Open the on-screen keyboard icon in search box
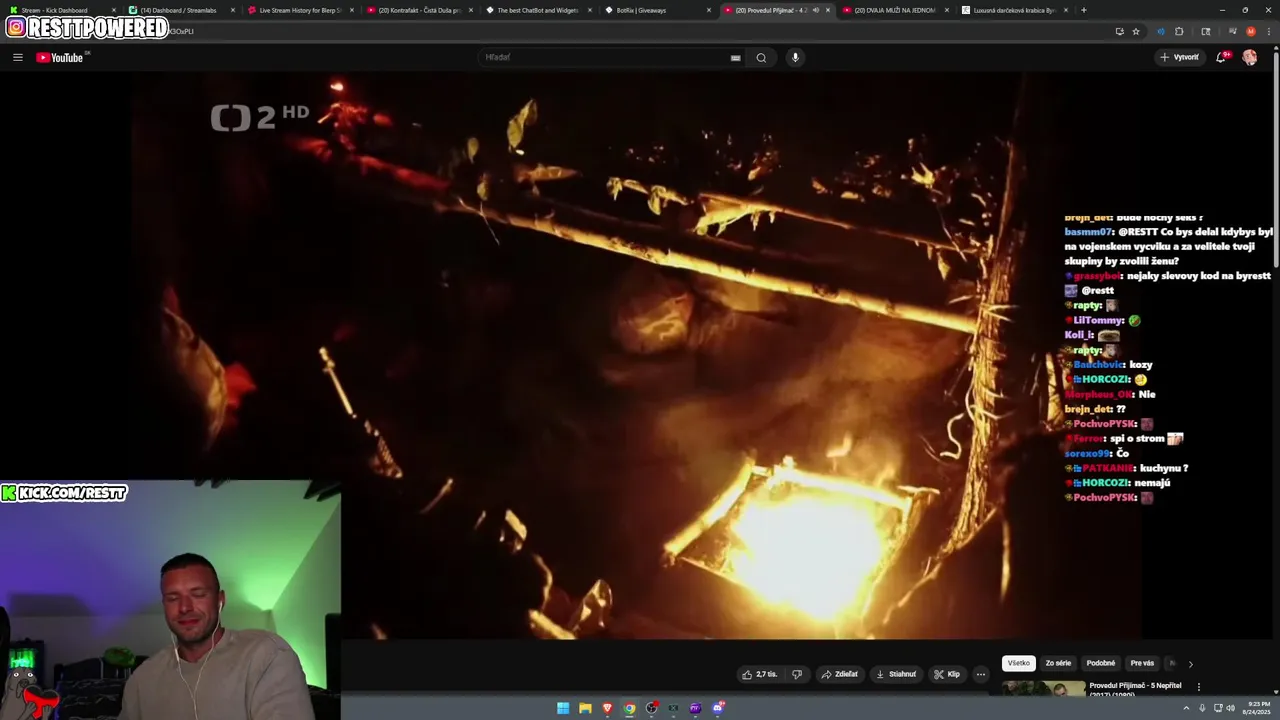This screenshot has height=720, width=1280. [735, 57]
